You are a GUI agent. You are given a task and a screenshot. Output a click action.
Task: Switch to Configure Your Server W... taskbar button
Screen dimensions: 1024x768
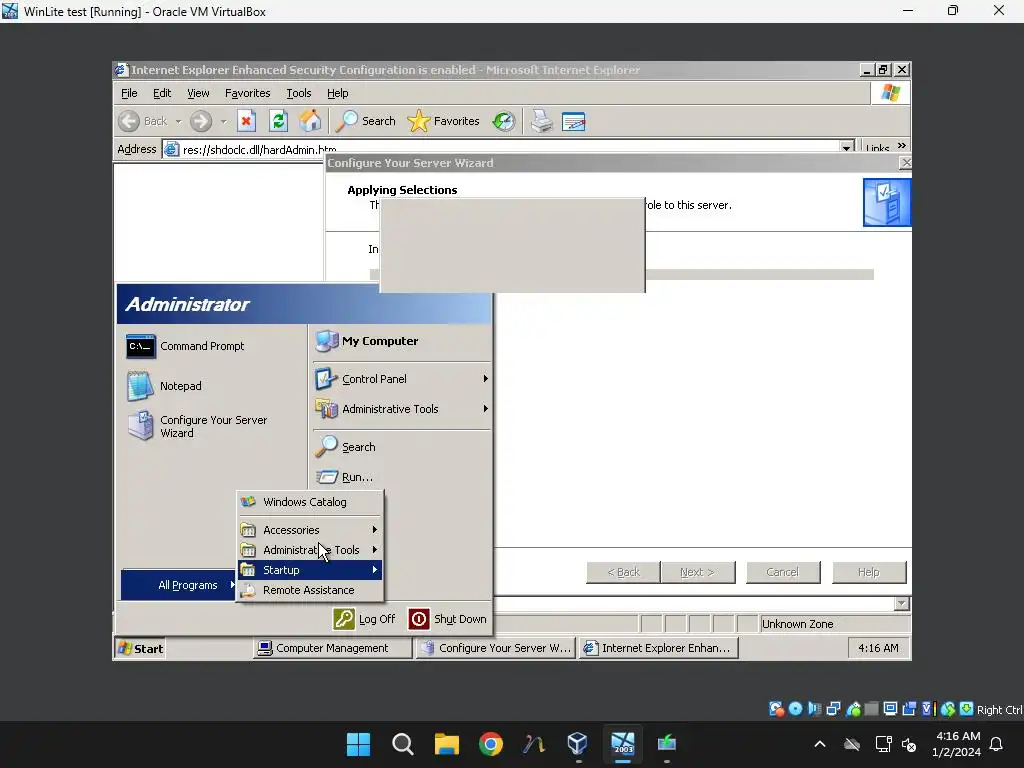point(496,648)
